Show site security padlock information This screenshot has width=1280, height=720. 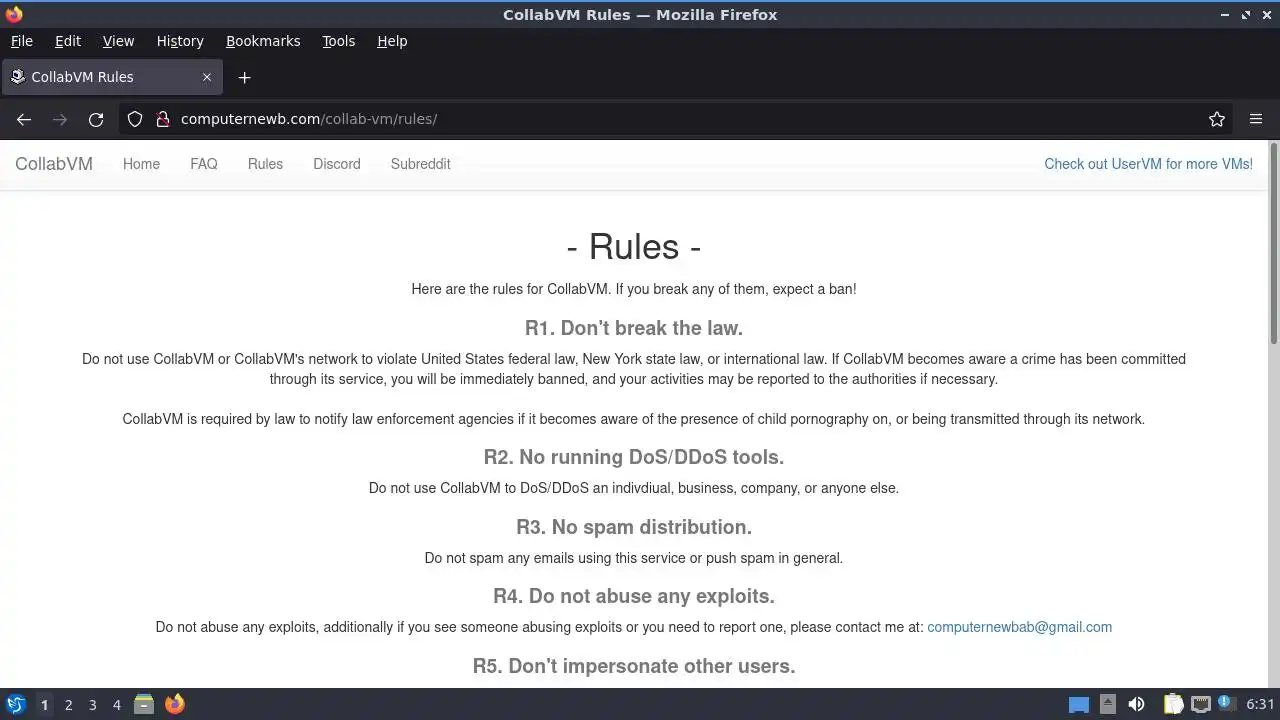tap(163, 119)
